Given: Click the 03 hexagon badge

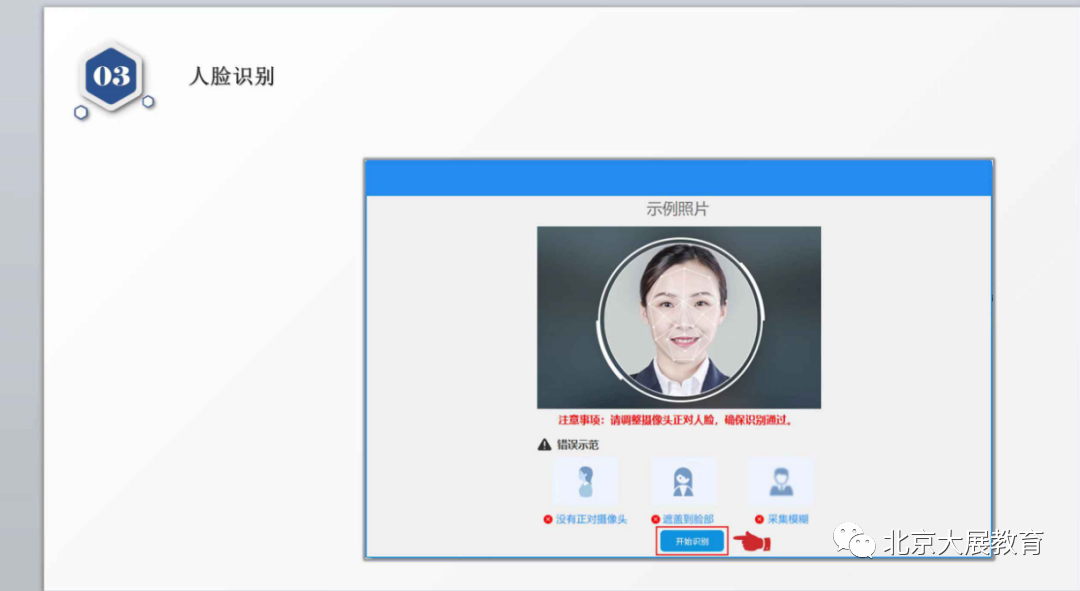Looking at the screenshot, I should point(111,78).
